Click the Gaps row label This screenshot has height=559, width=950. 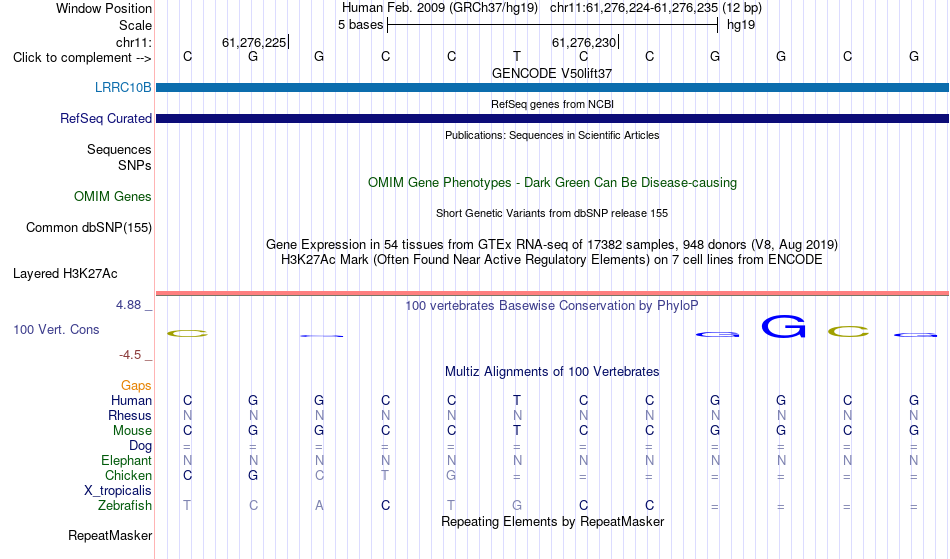click(136, 385)
